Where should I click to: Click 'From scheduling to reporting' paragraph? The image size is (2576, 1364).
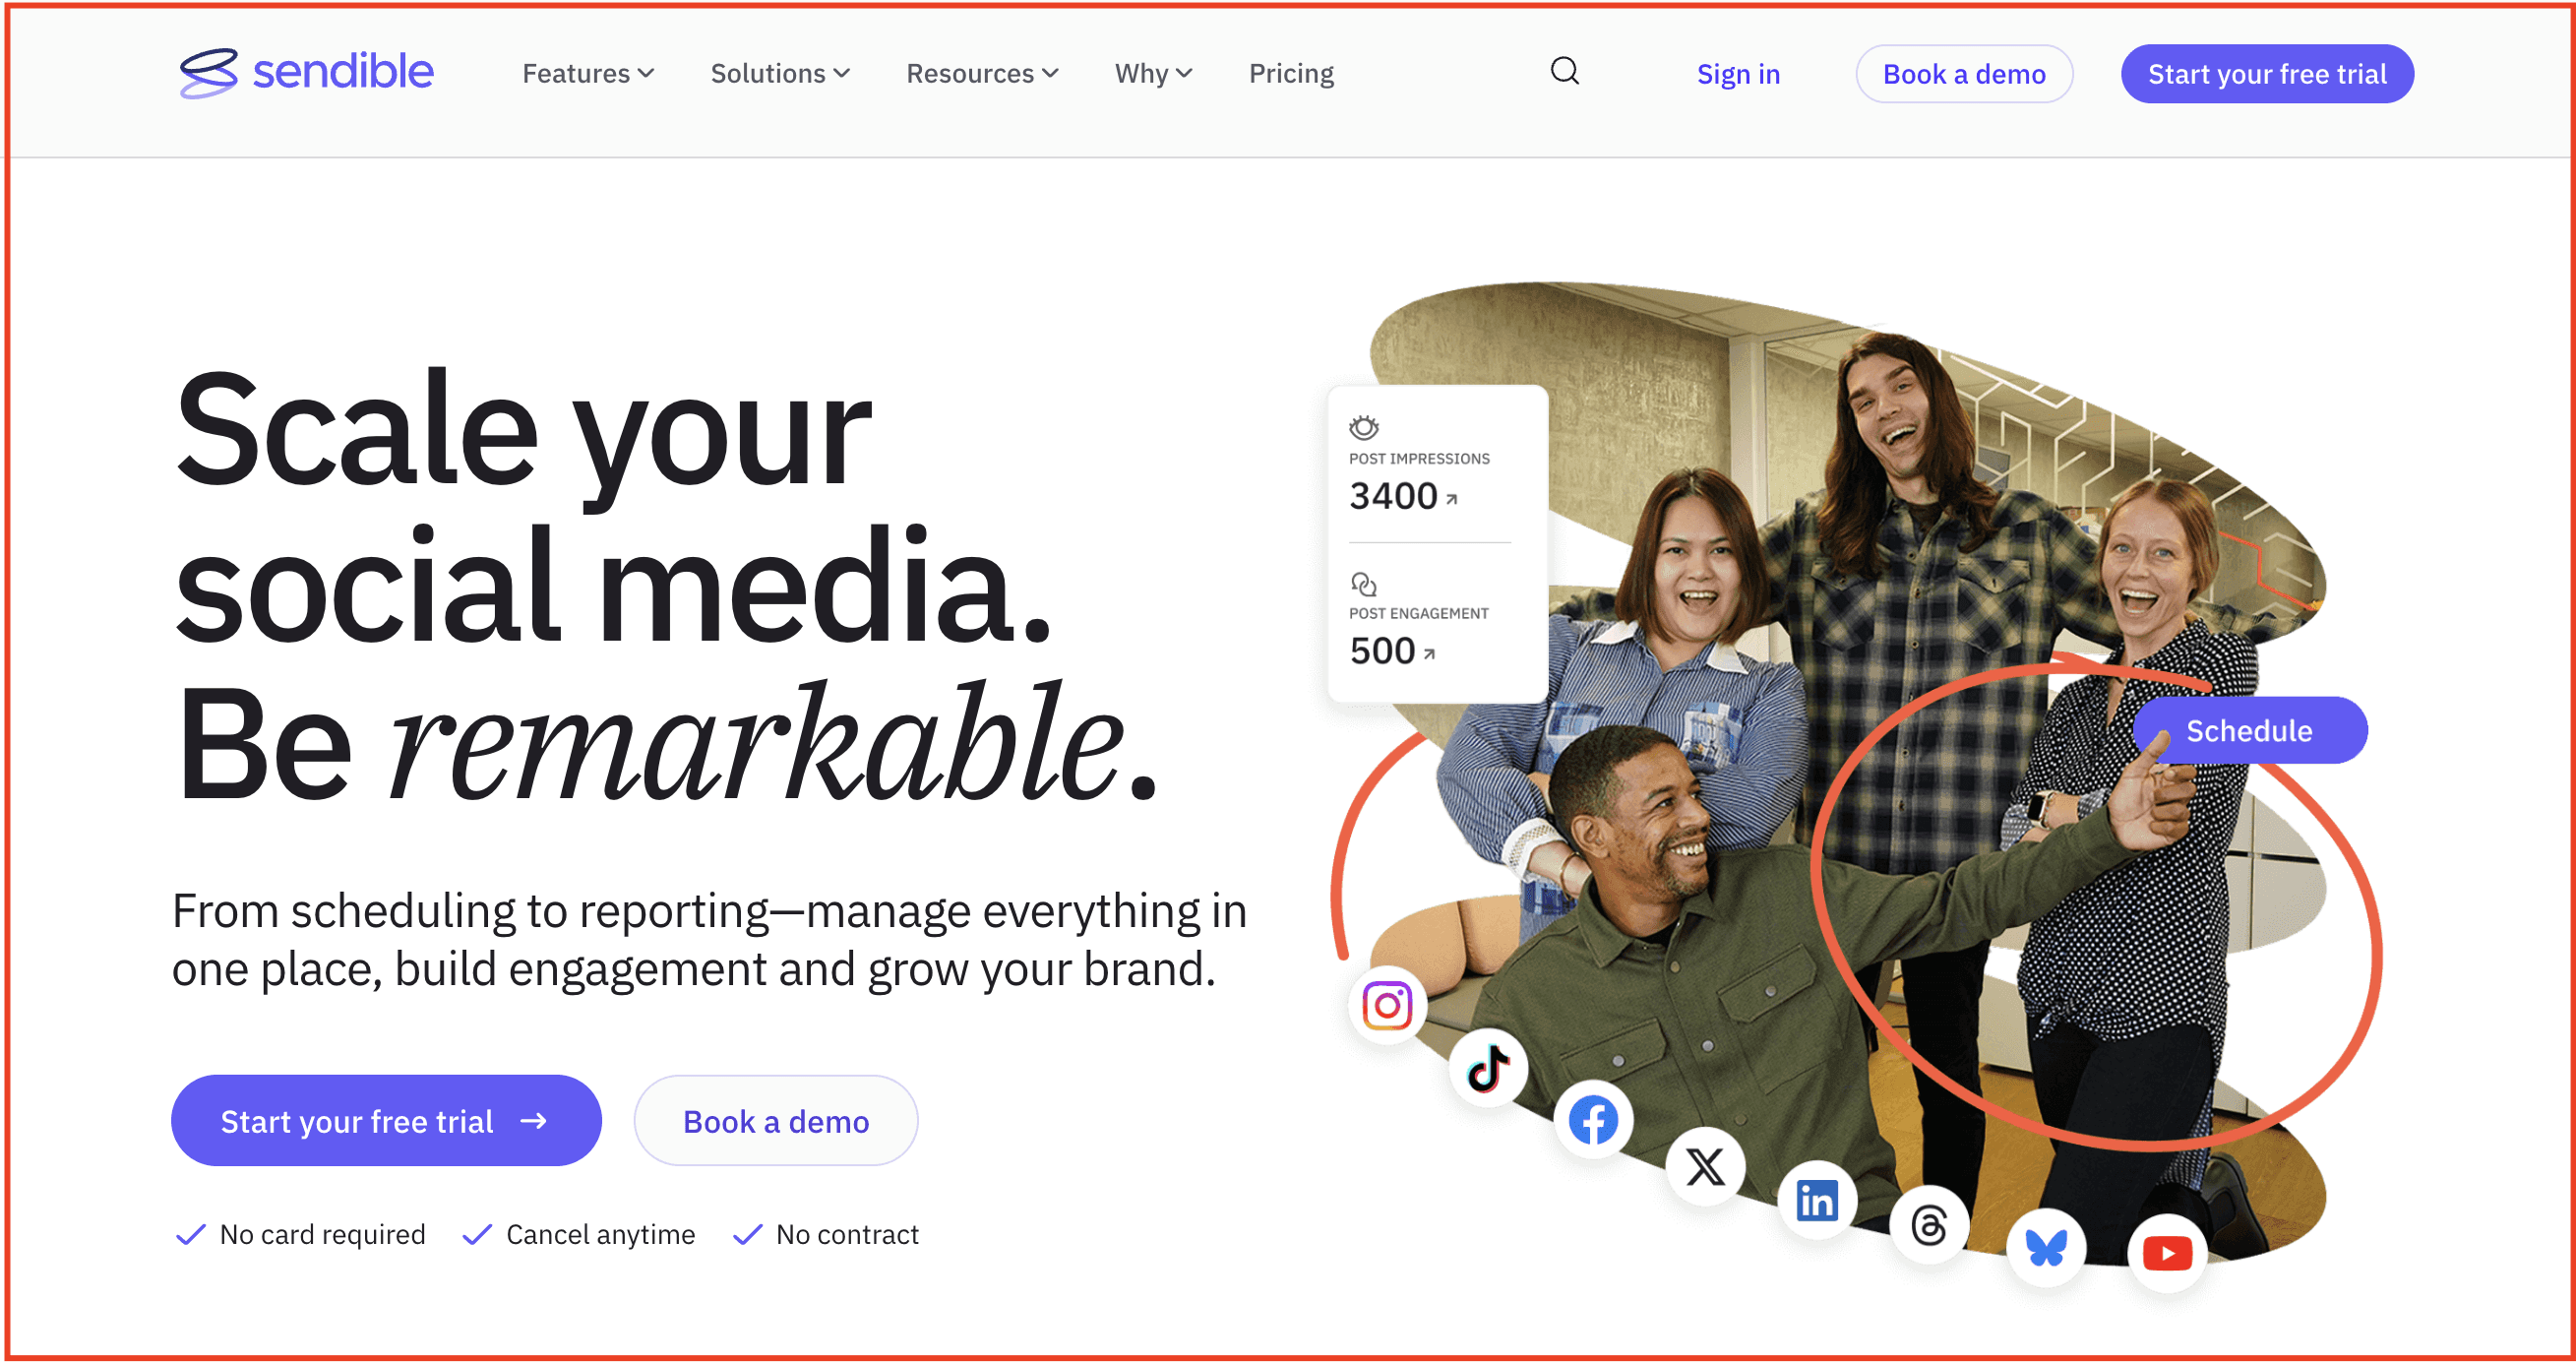point(709,940)
